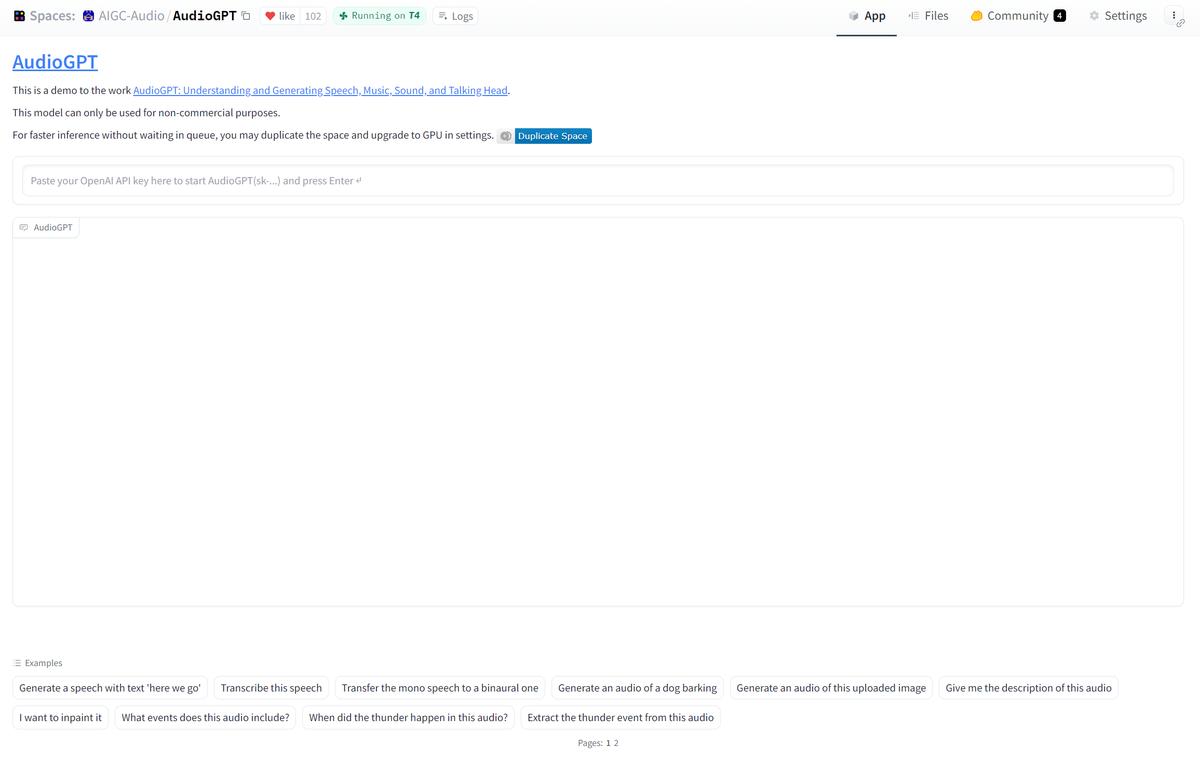Click the Community discussions count badge 4
Image resolution: width=1200 pixels, height=759 pixels.
click(1059, 16)
